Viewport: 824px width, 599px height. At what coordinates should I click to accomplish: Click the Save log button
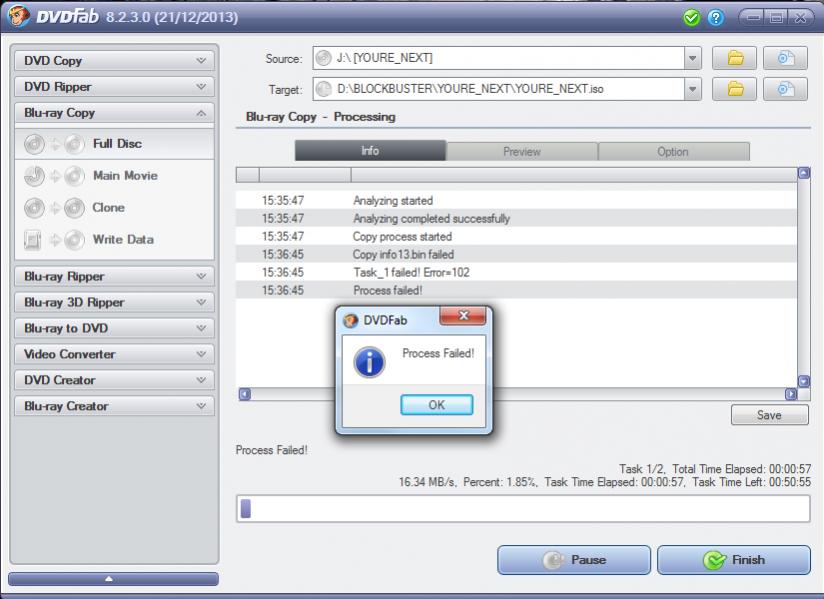pyautogui.click(x=769, y=415)
